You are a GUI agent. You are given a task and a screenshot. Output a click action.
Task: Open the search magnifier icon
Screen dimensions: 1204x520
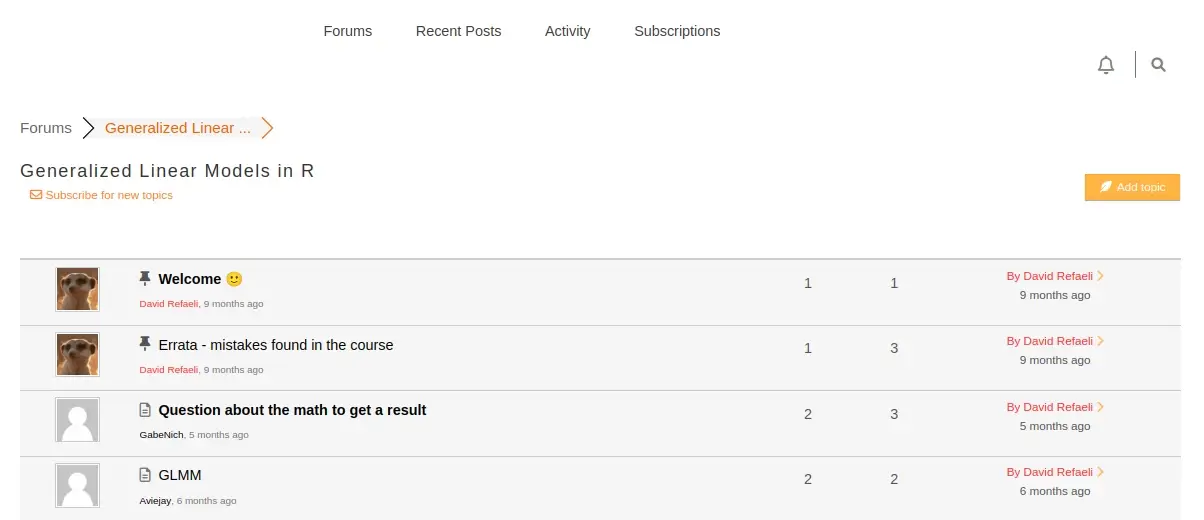[1158, 65]
